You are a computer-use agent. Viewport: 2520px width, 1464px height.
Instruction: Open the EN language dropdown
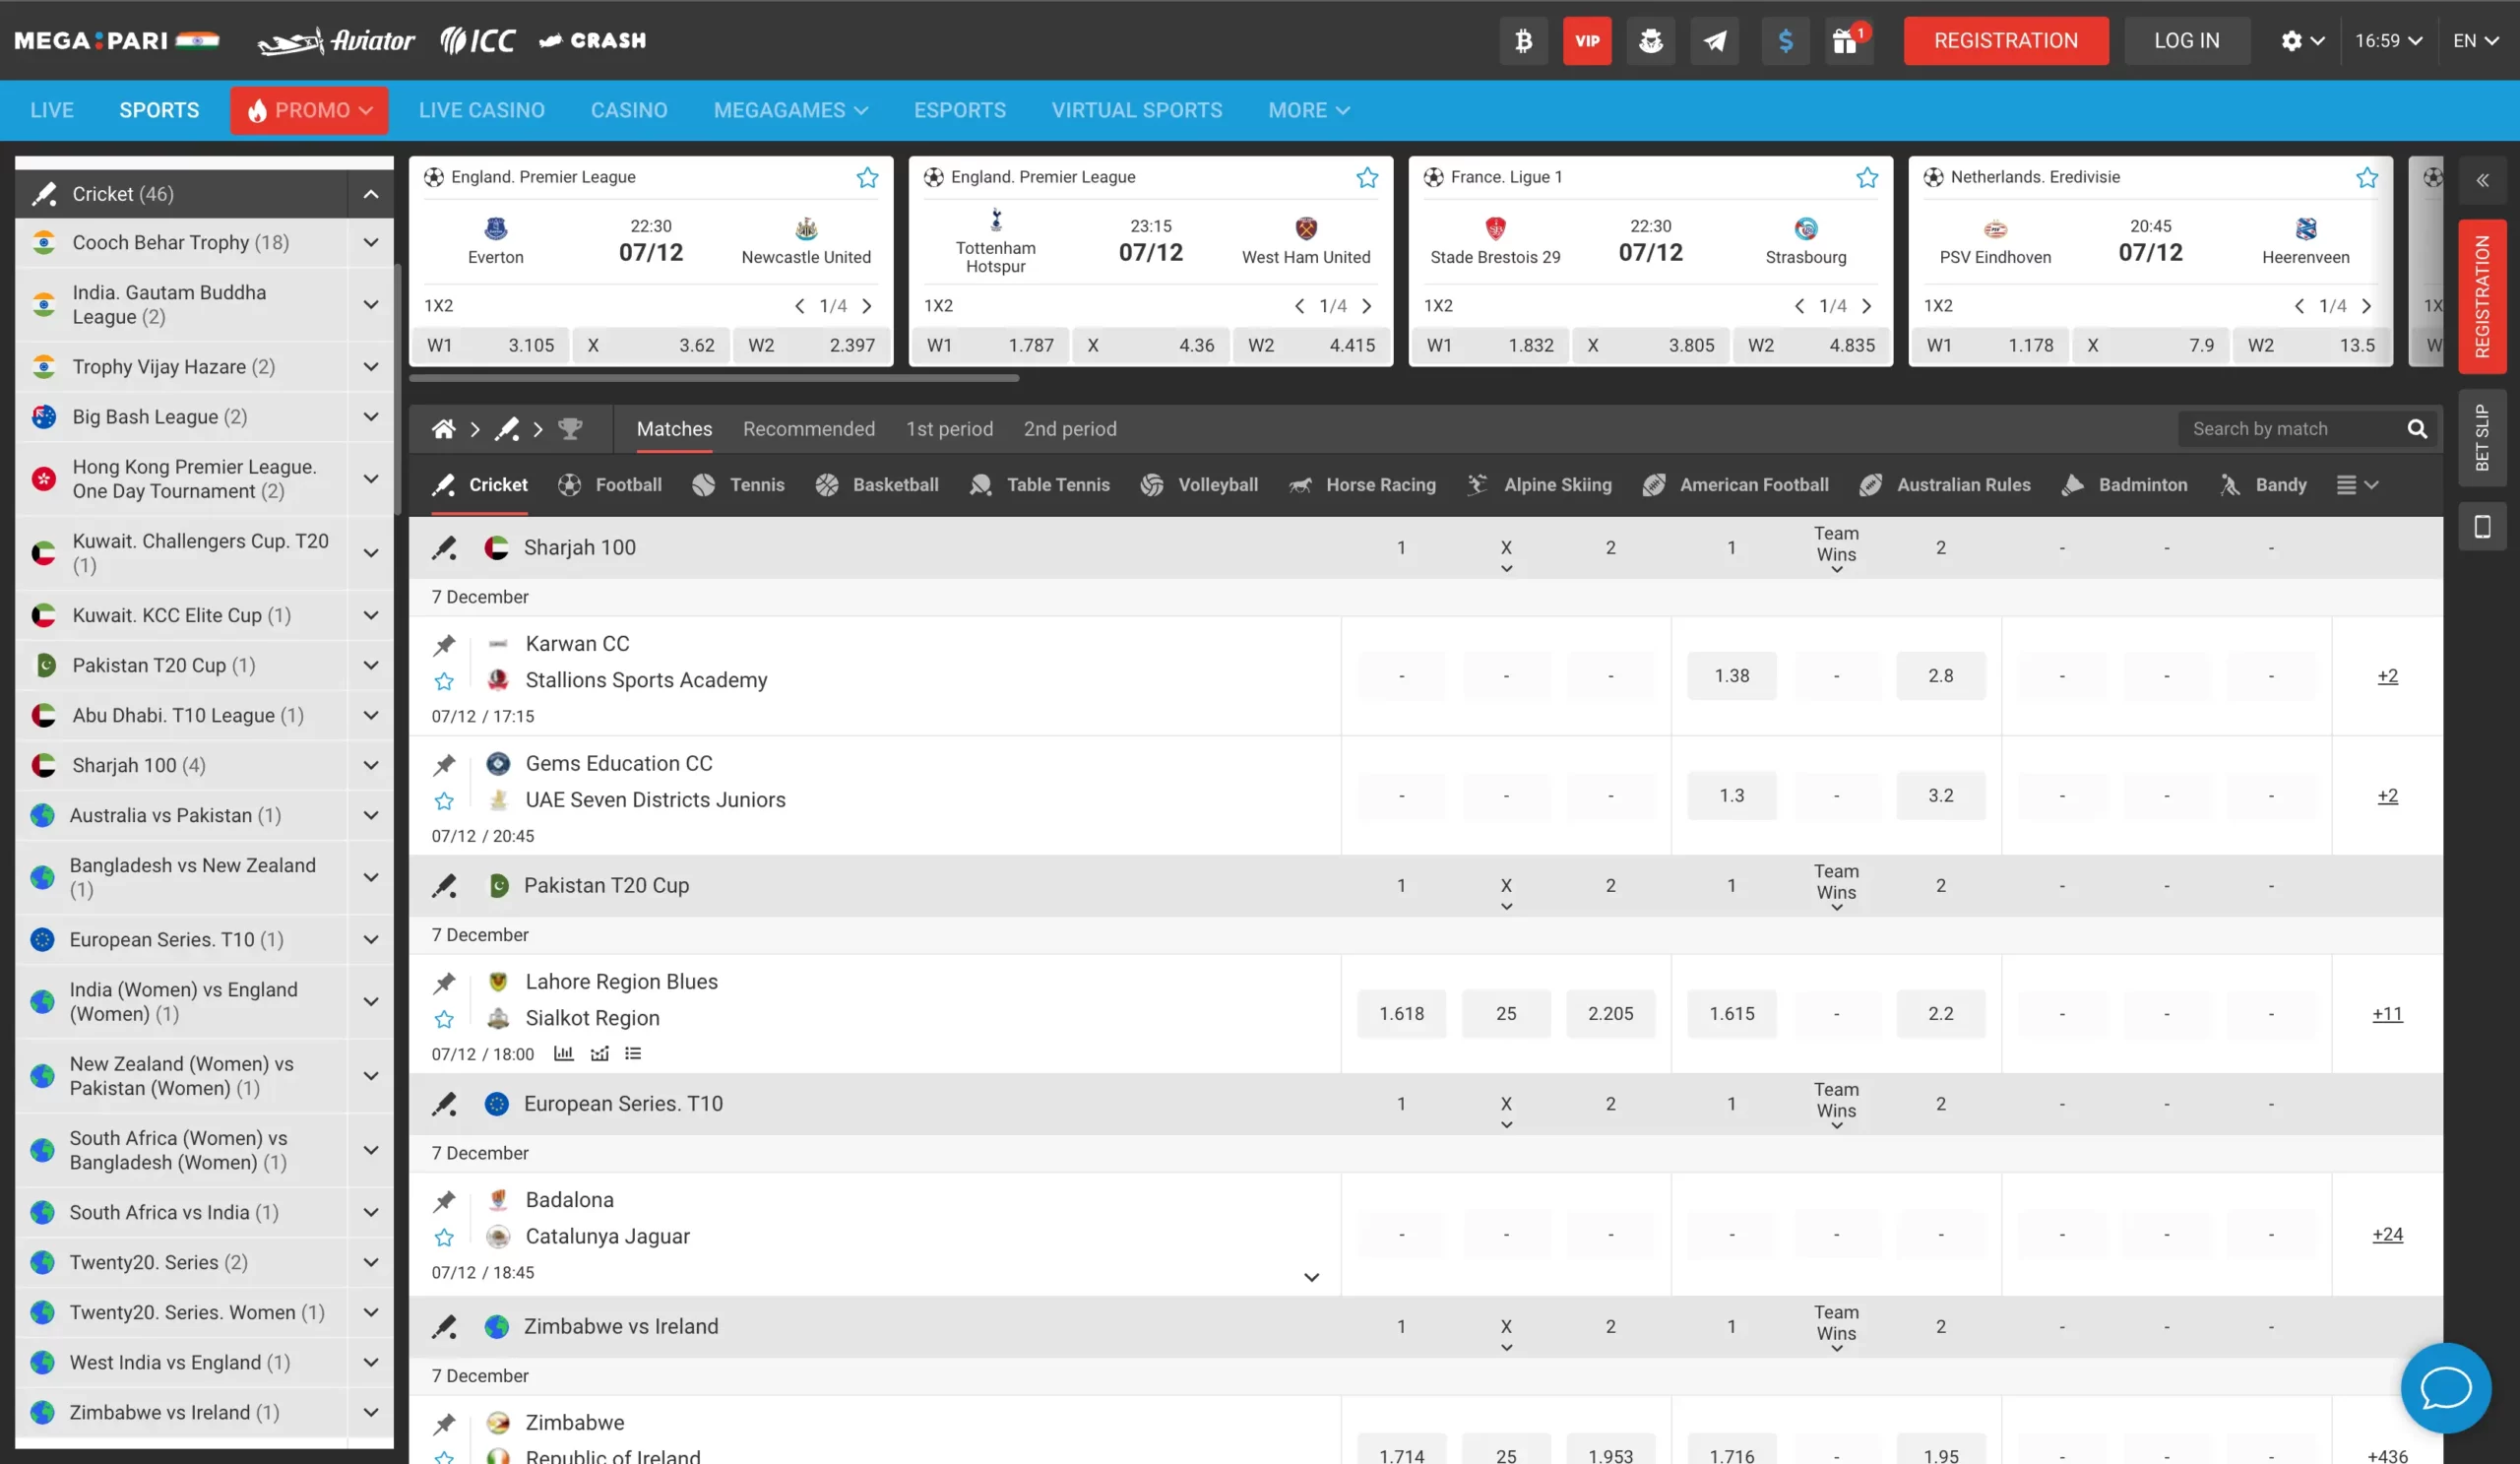pyautogui.click(x=2476, y=41)
